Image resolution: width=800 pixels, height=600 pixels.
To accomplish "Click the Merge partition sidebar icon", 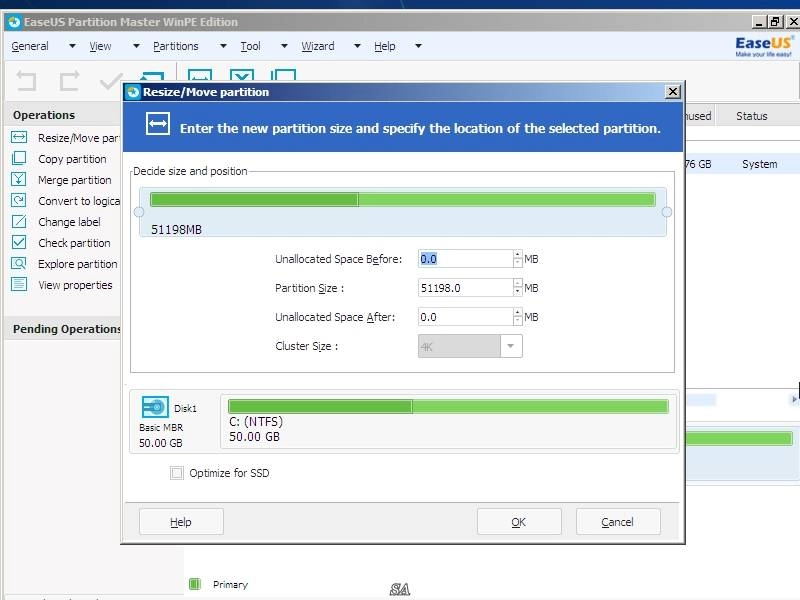I will 19,179.
